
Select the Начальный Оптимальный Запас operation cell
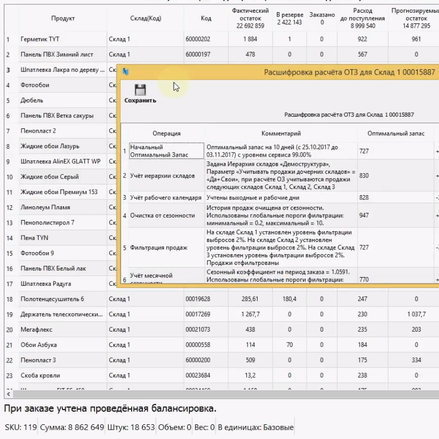click(166, 151)
